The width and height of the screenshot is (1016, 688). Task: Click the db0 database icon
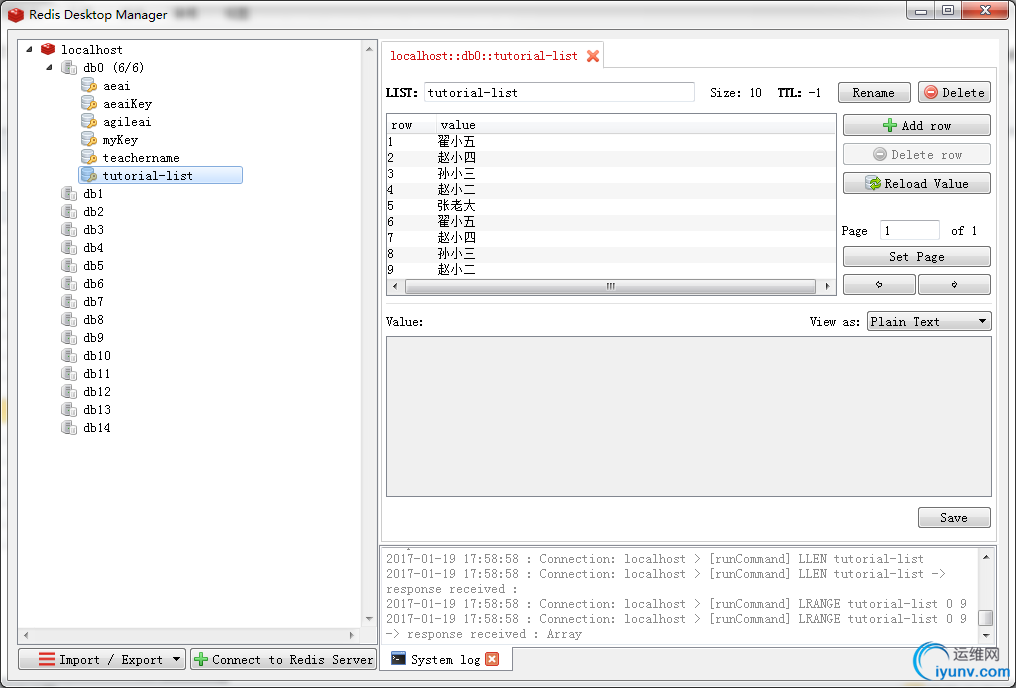pyautogui.click(x=69, y=67)
